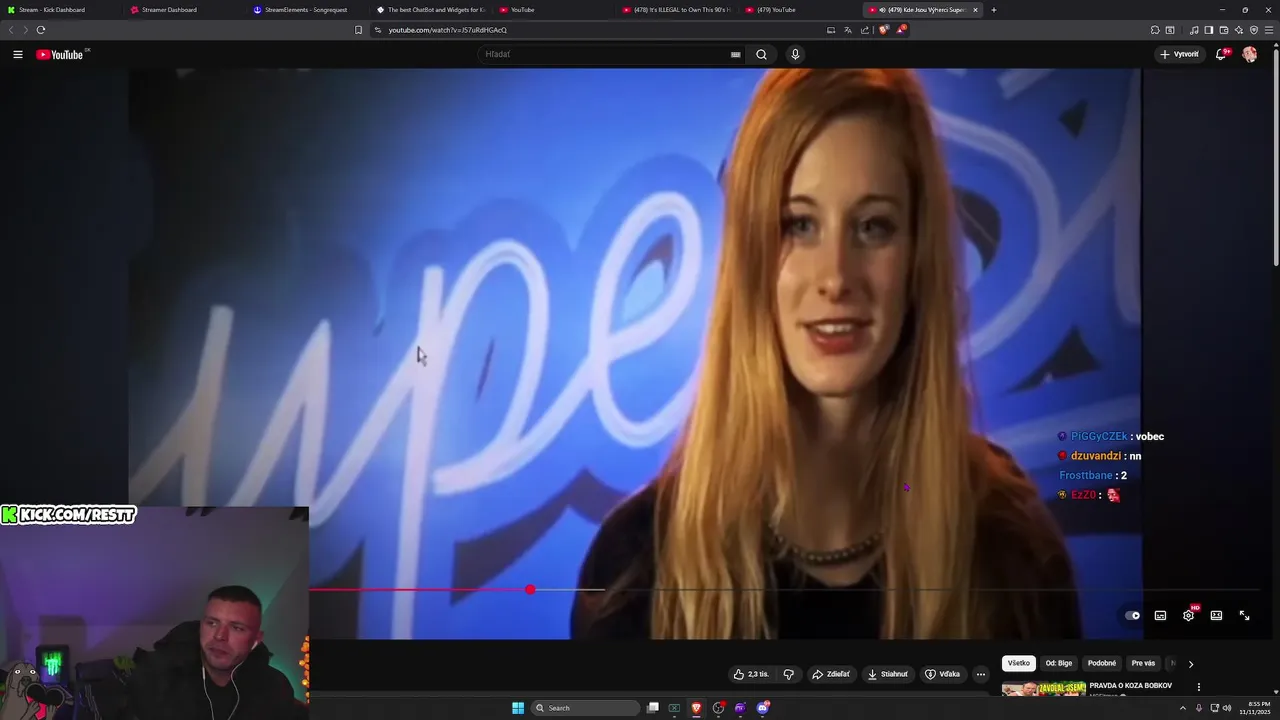Image resolution: width=1280 pixels, height=720 pixels.
Task: Click the Vytvoriť create button
Action: (x=1179, y=54)
